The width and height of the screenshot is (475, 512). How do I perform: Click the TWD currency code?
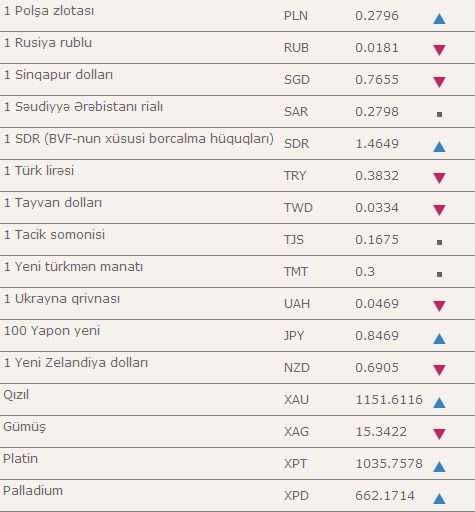point(298,208)
